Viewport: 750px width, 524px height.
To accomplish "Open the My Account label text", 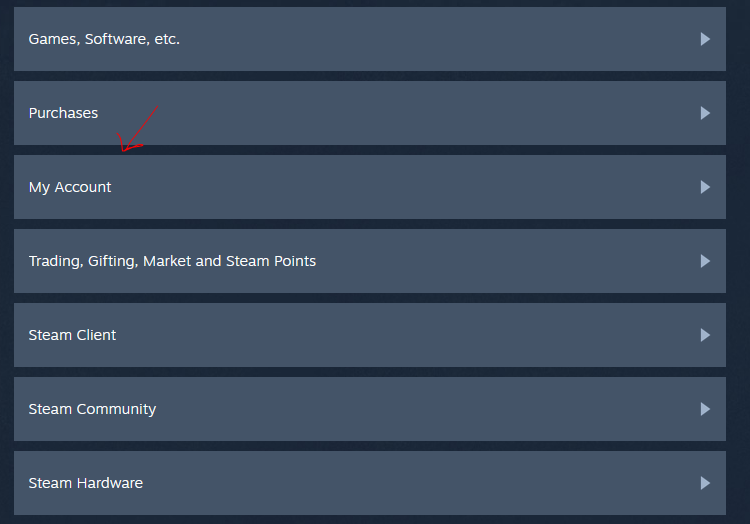I will click(x=70, y=187).
